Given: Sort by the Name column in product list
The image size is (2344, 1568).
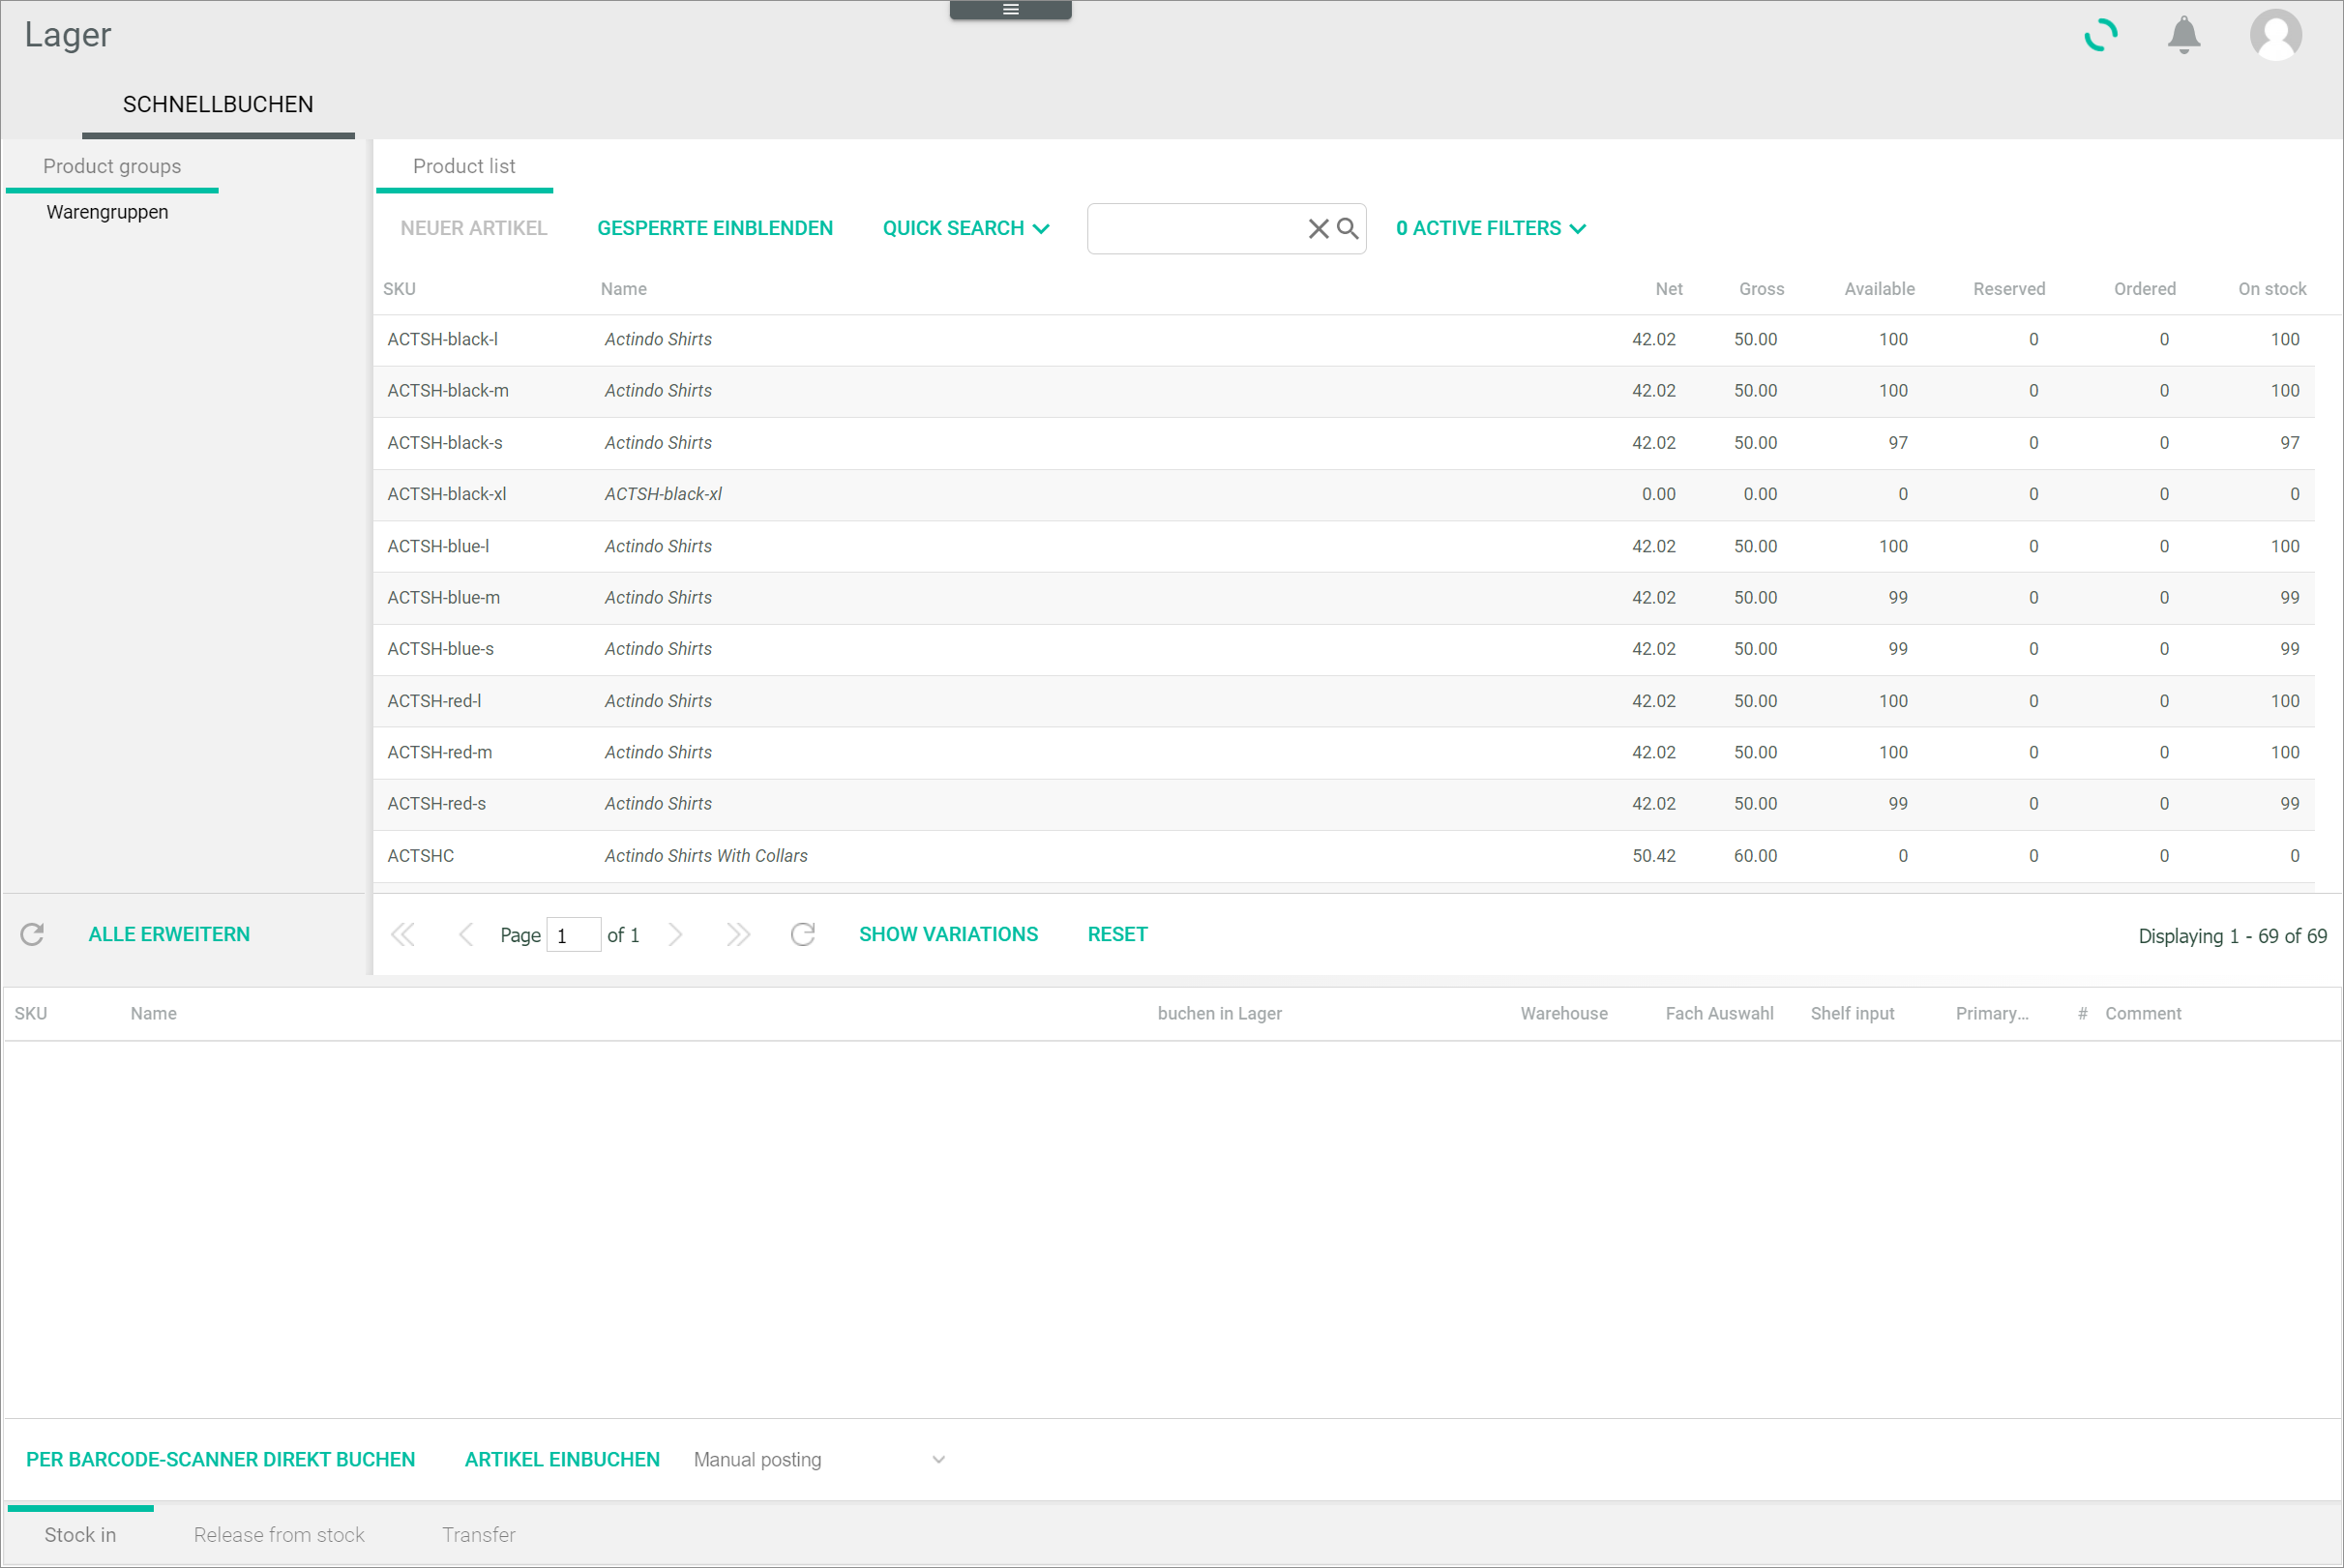Looking at the screenshot, I should pos(623,289).
